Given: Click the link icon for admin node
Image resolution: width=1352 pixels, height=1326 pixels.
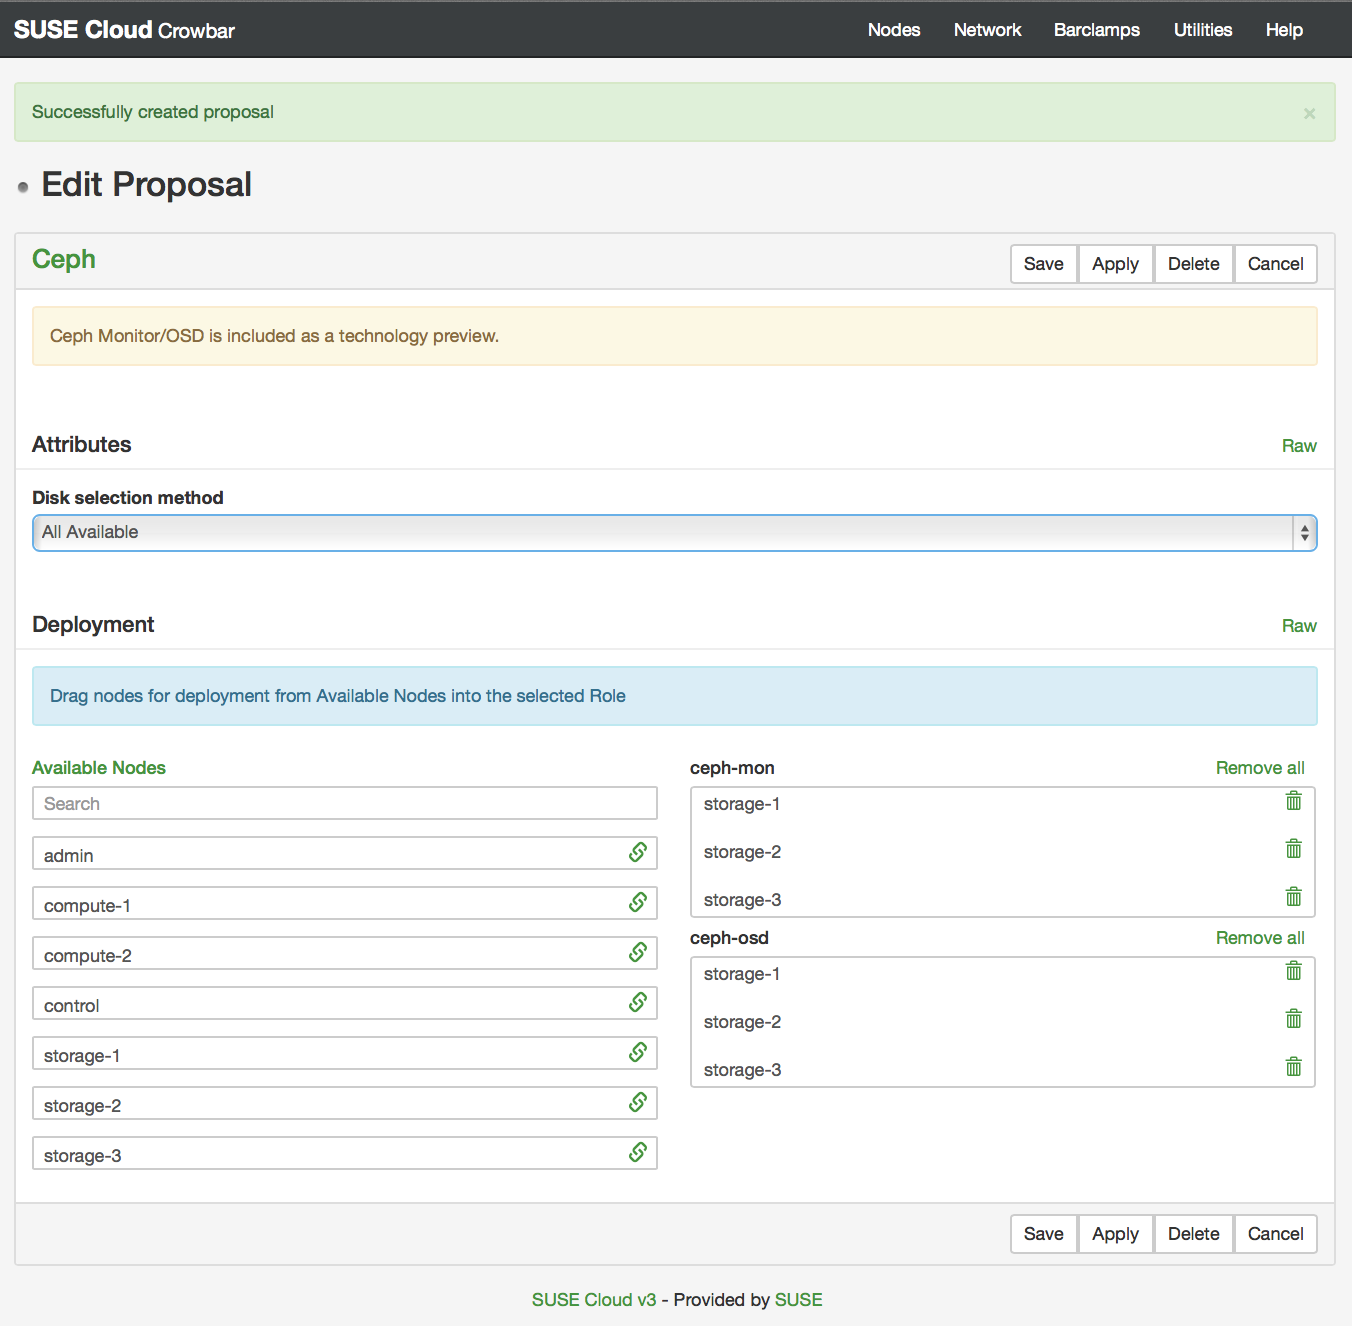Looking at the screenshot, I should click(x=638, y=852).
